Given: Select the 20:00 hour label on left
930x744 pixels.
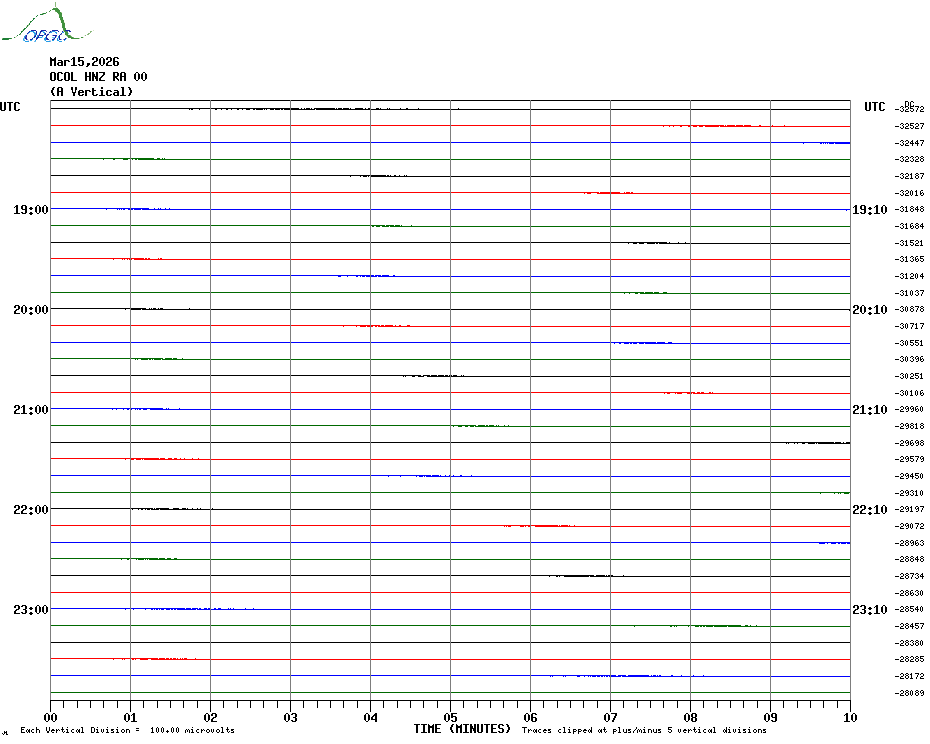Looking at the screenshot, I should pyautogui.click(x=30, y=310).
